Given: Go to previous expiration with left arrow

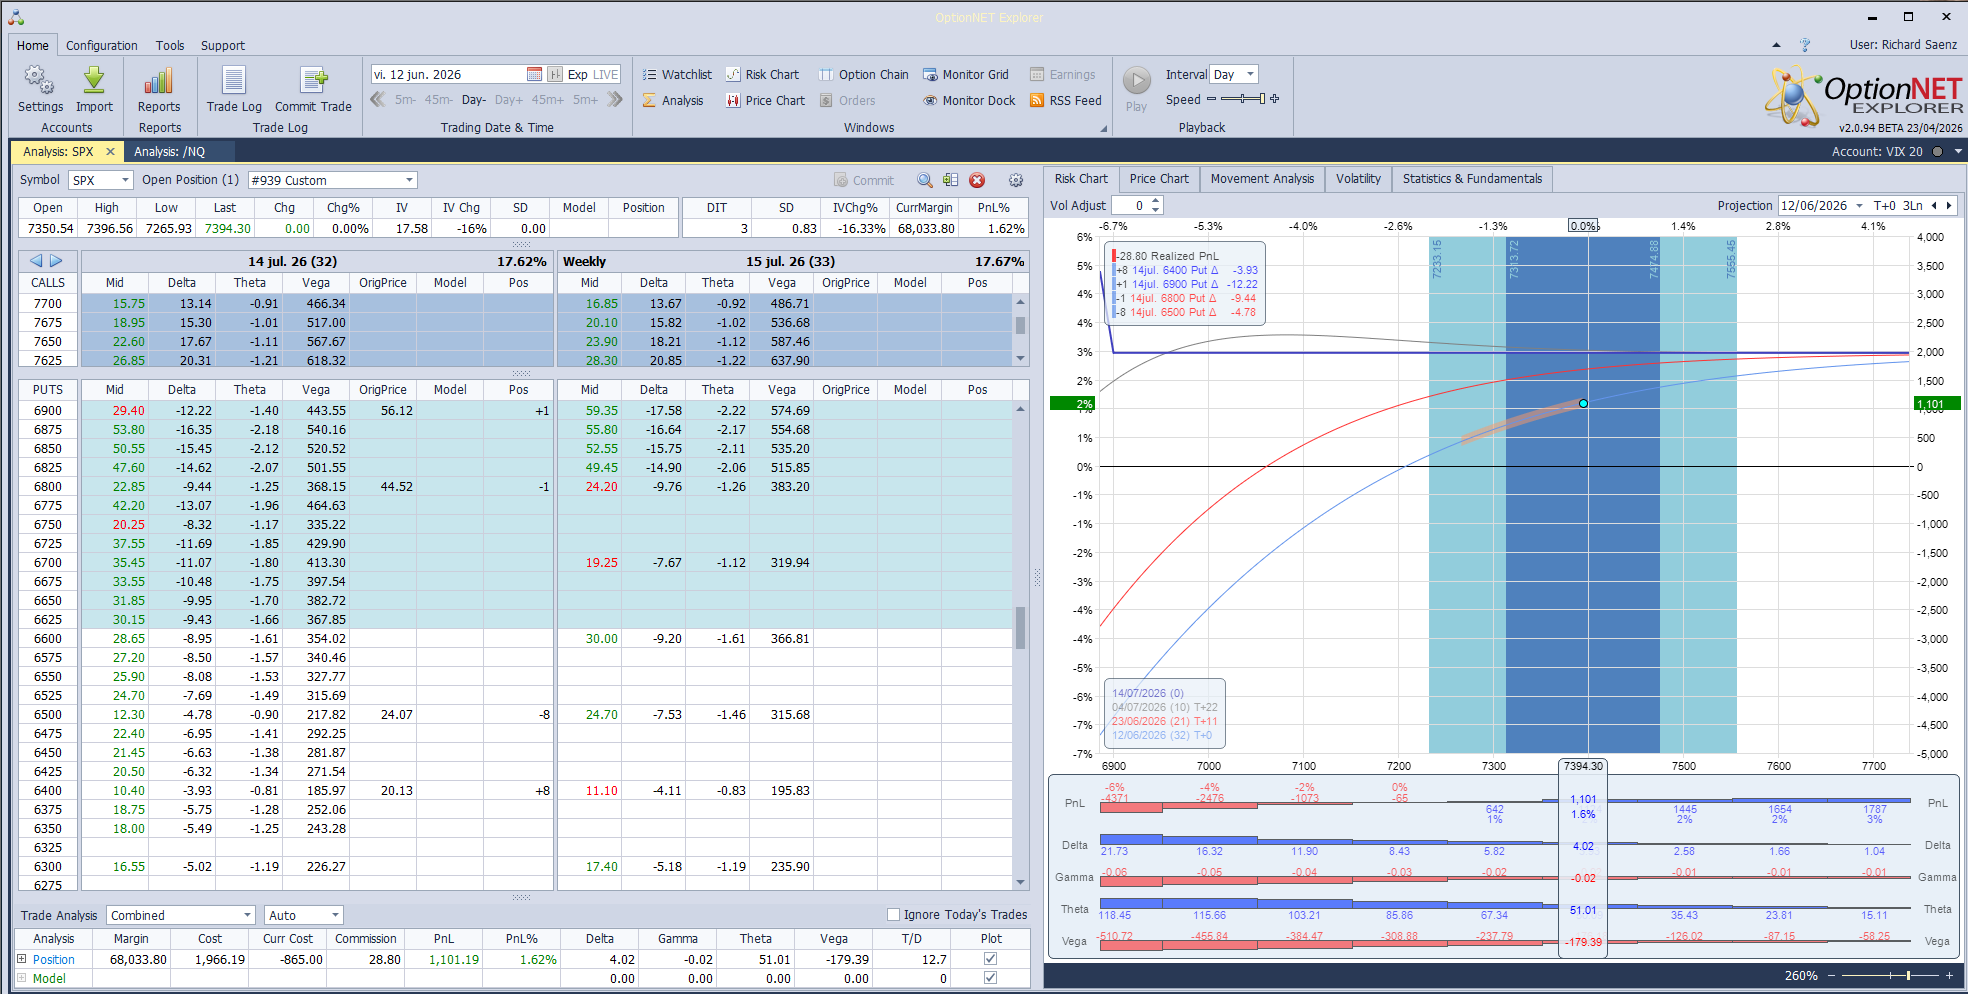Looking at the screenshot, I should pos(36,261).
